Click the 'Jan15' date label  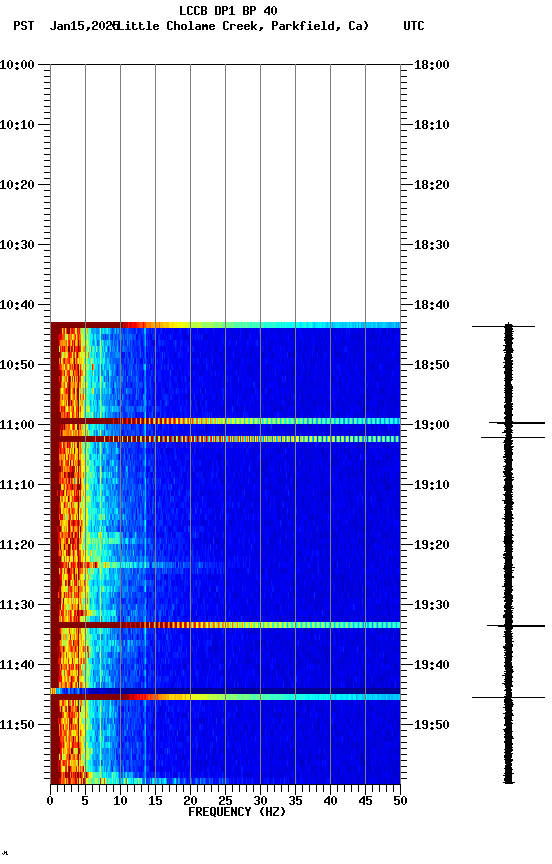coord(67,26)
